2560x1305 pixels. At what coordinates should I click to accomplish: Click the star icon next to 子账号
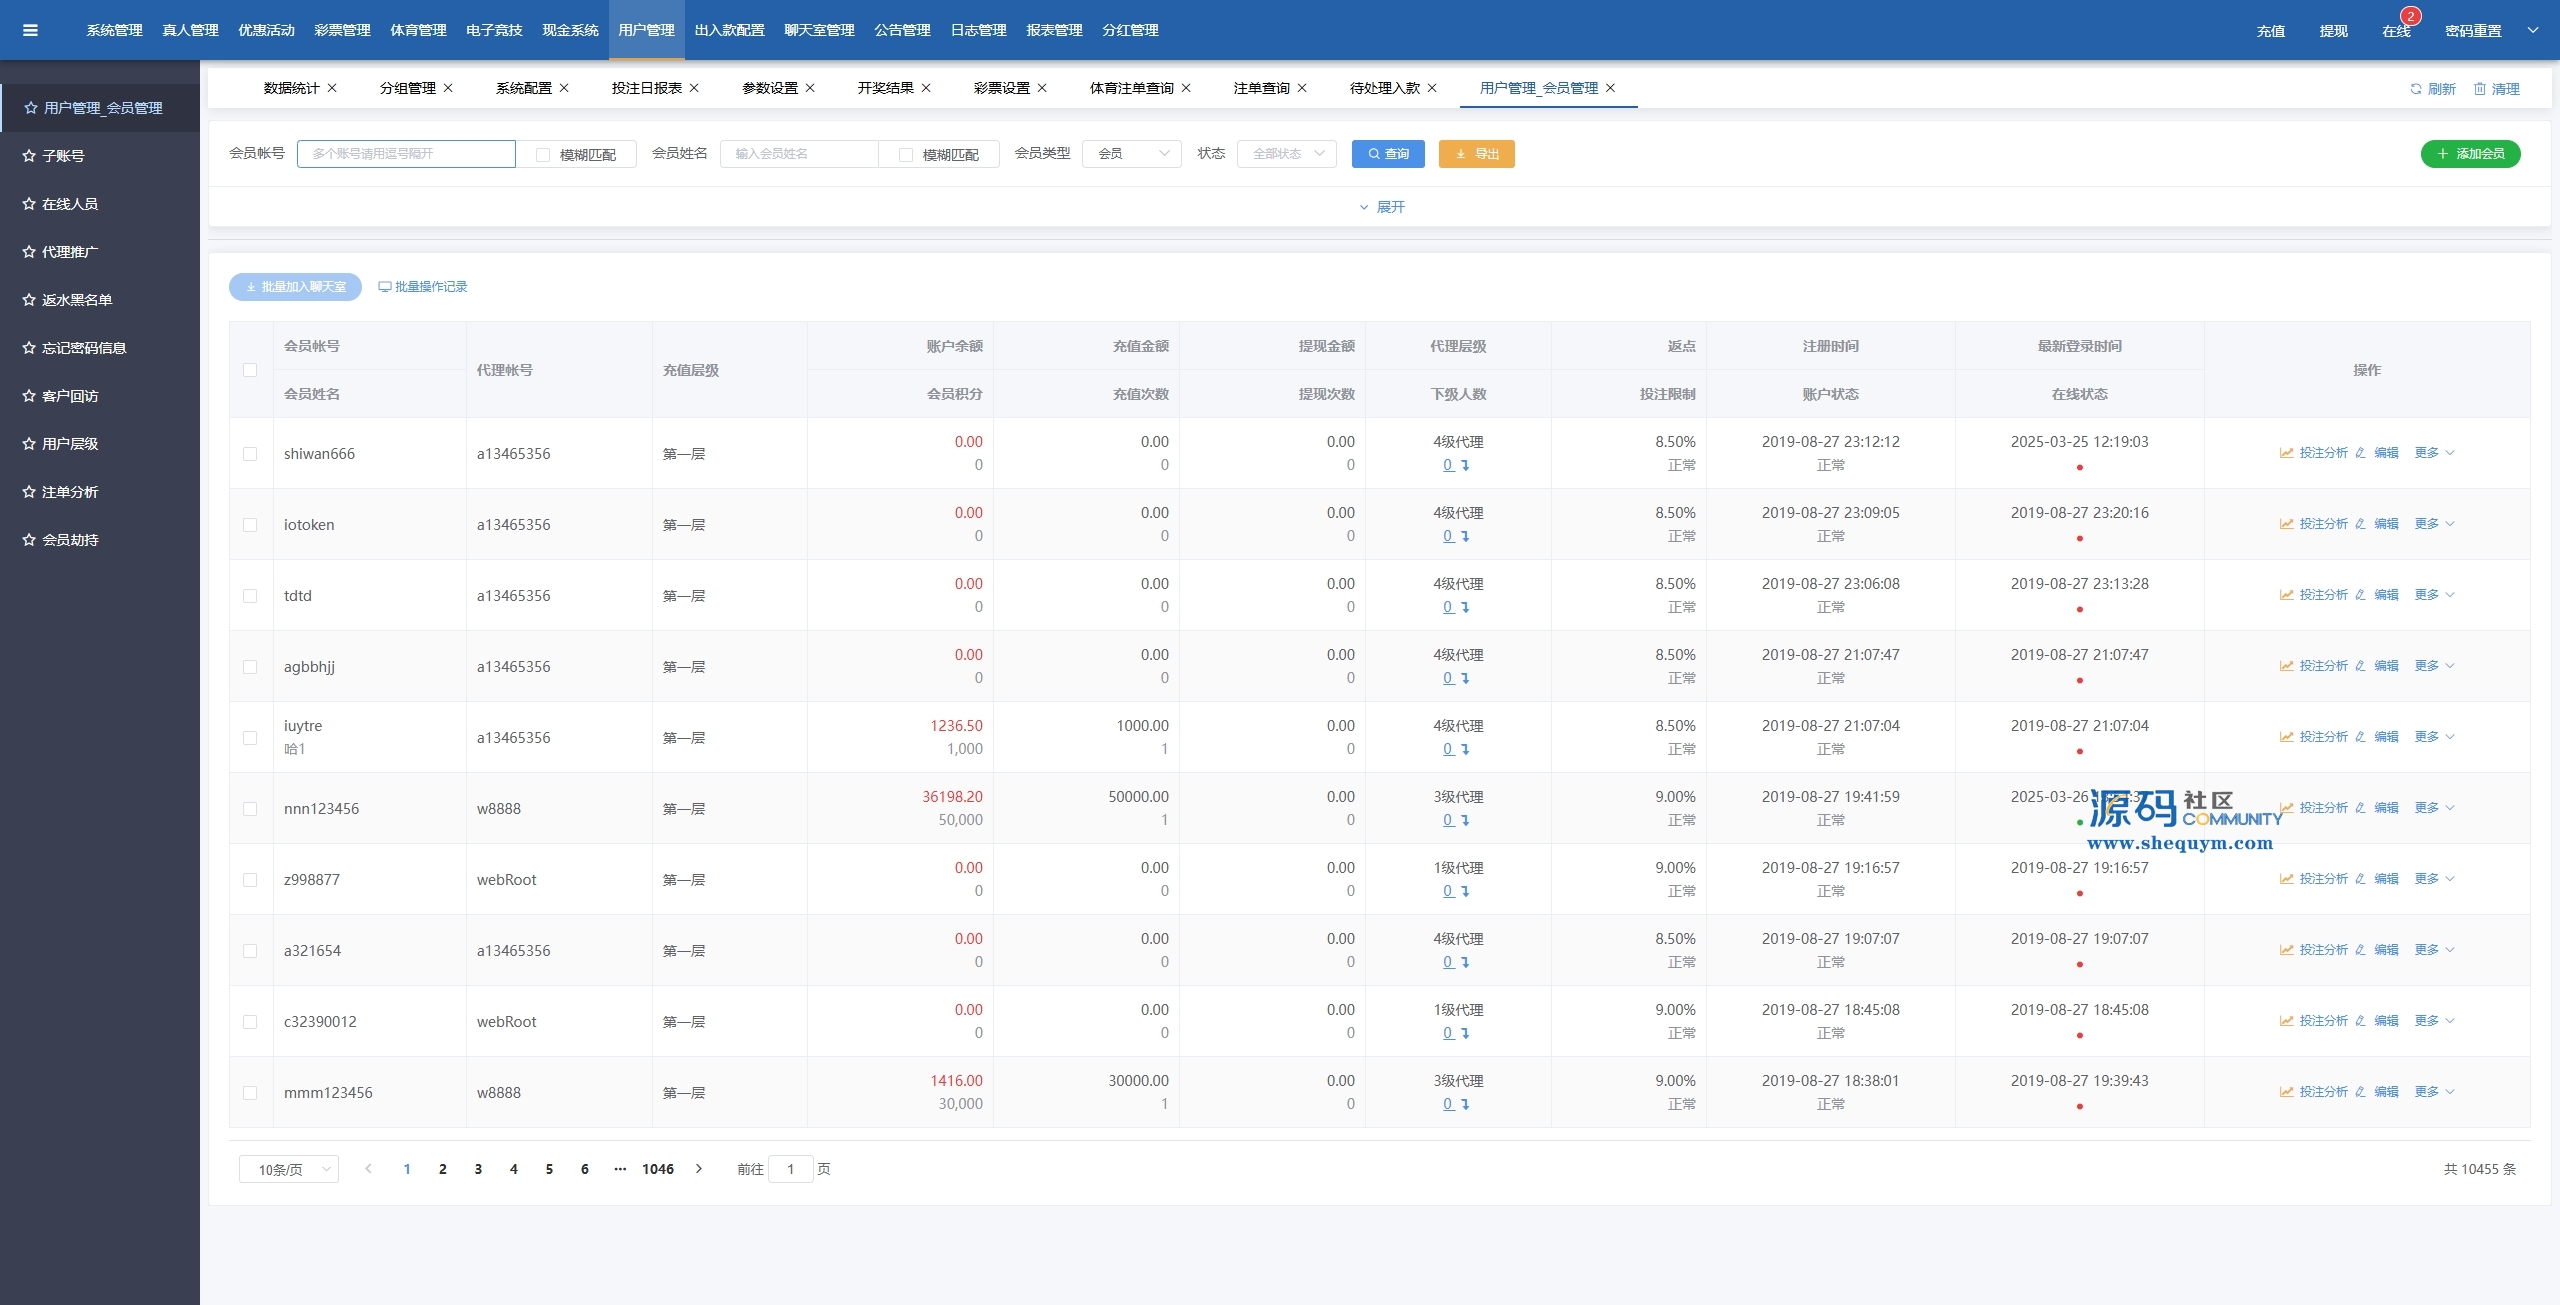point(29,156)
